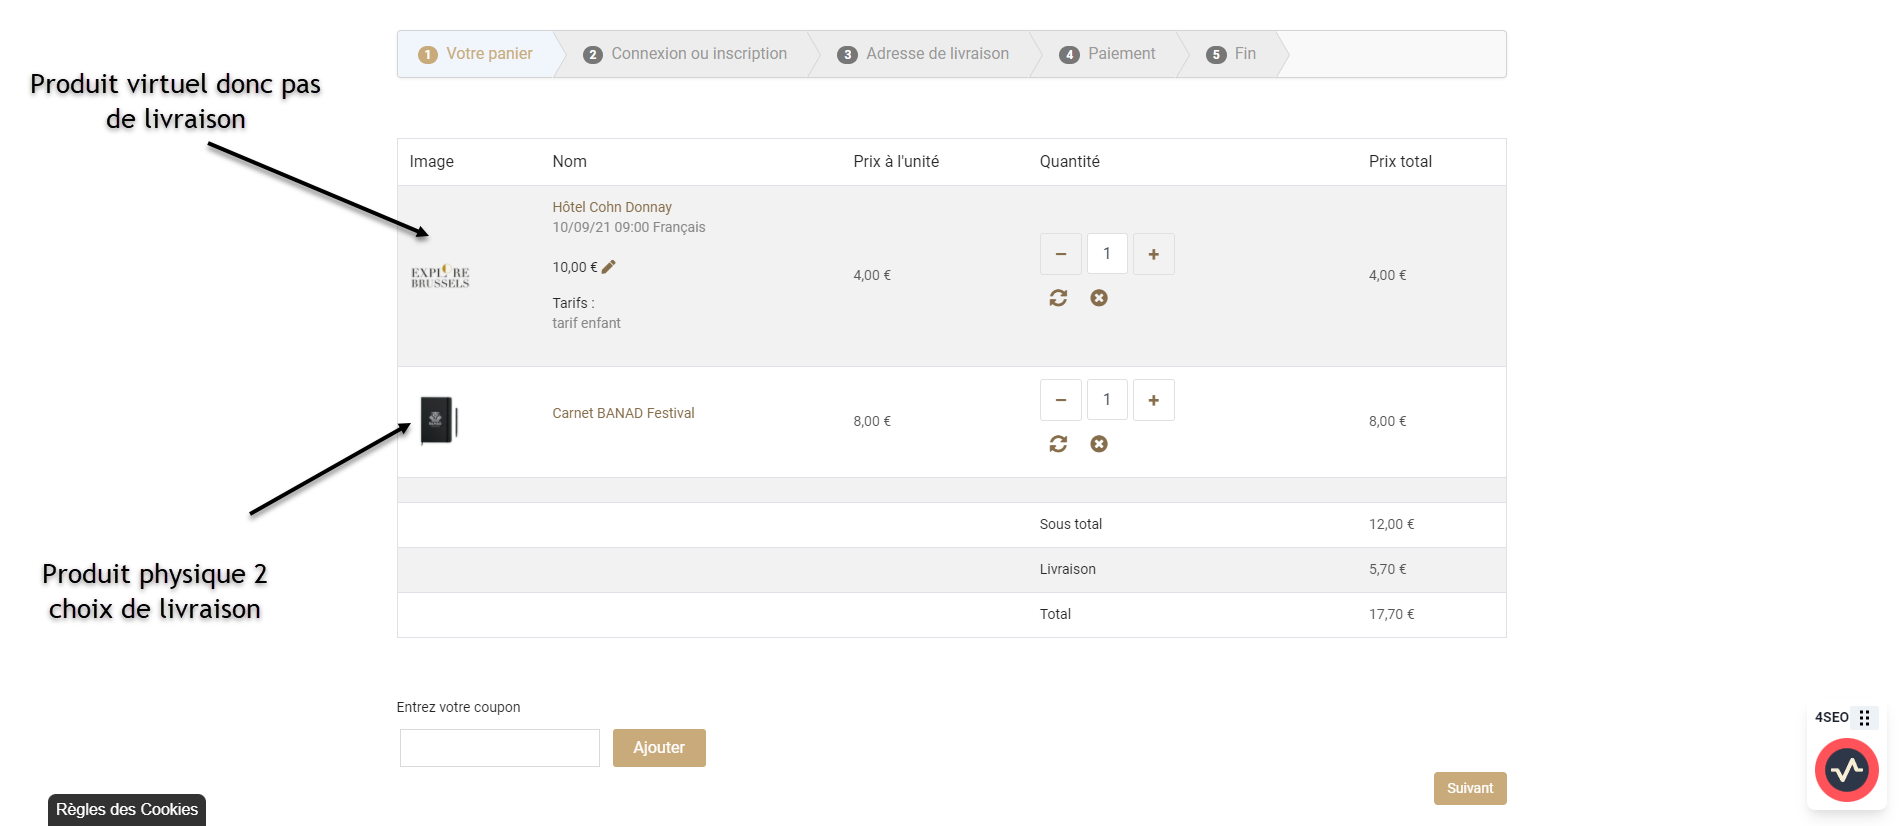Viewport: 1902px width, 826px height.
Task: Decrease Hôtel Cohn Donnay quantity
Action: 1061,254
